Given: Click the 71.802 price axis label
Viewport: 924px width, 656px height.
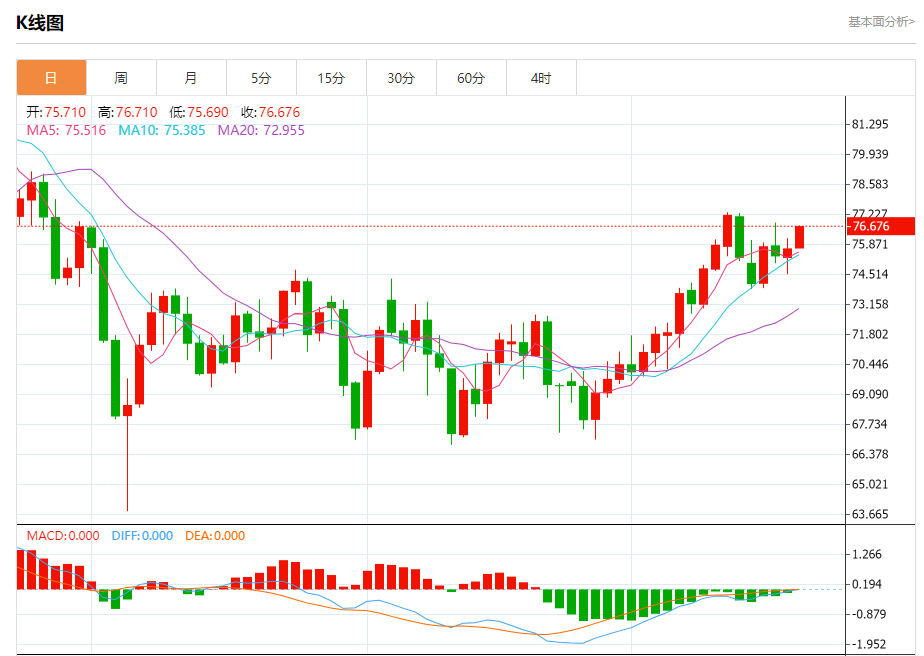Looking at the screenshot, I should click(x=870, y=334).
